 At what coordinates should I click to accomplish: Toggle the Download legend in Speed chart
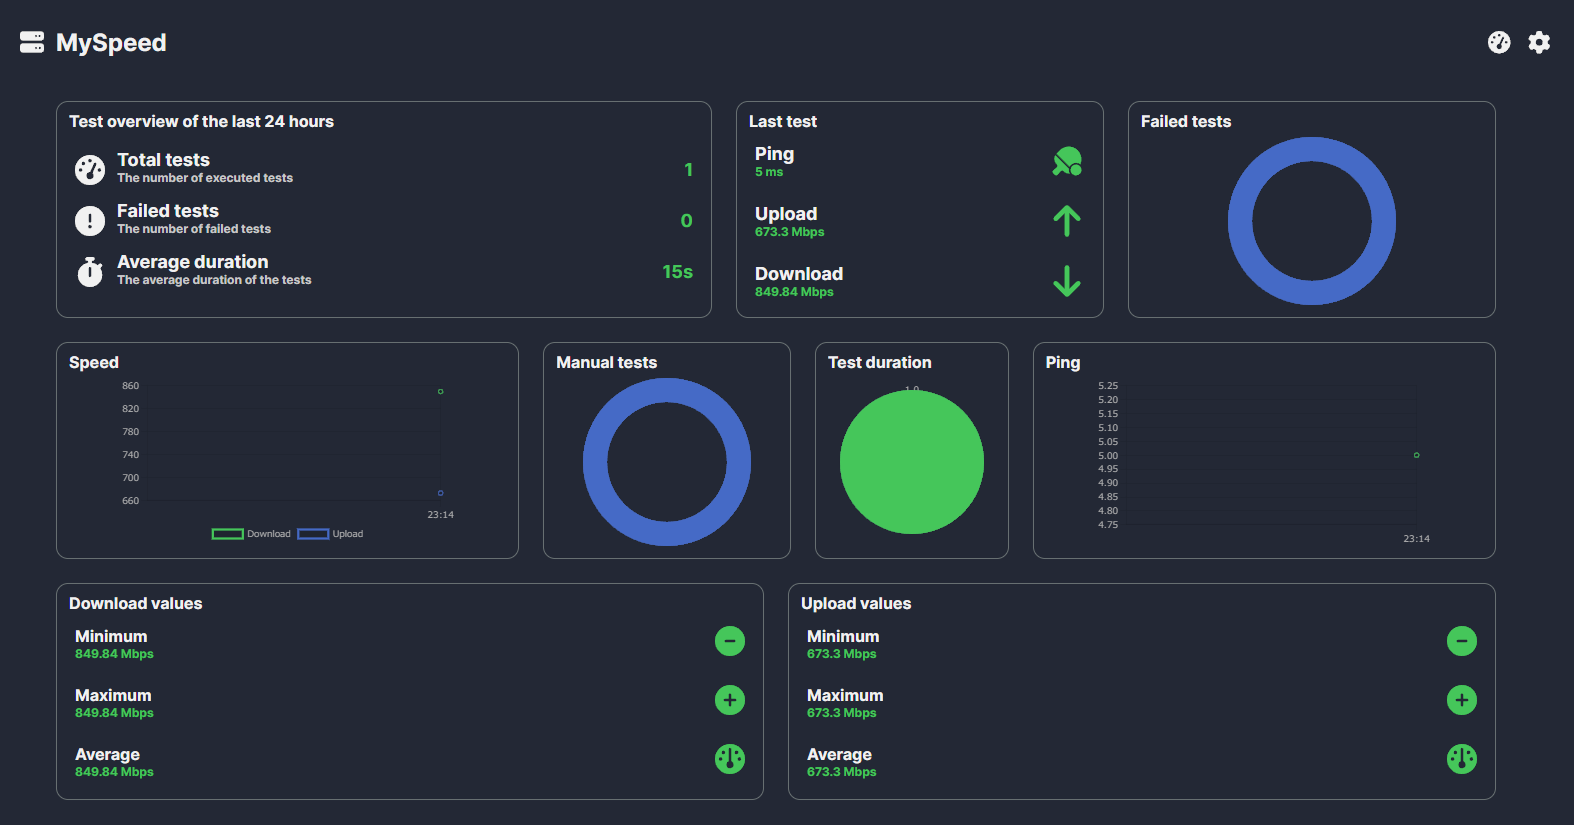point(251,534)
